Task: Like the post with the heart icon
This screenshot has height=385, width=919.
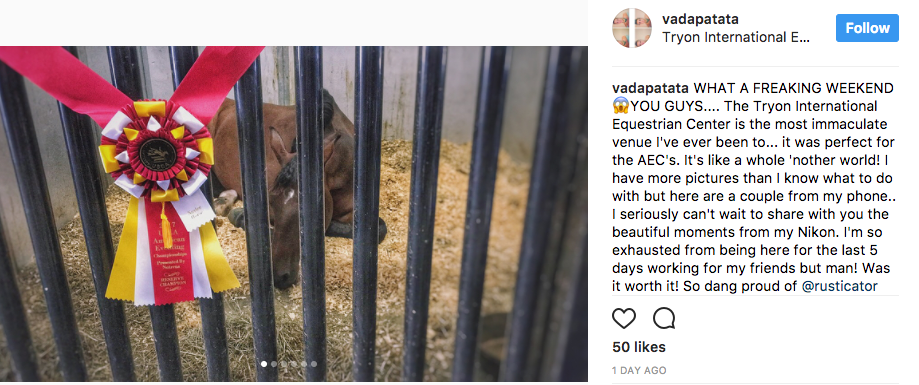Action: [624, 318]
